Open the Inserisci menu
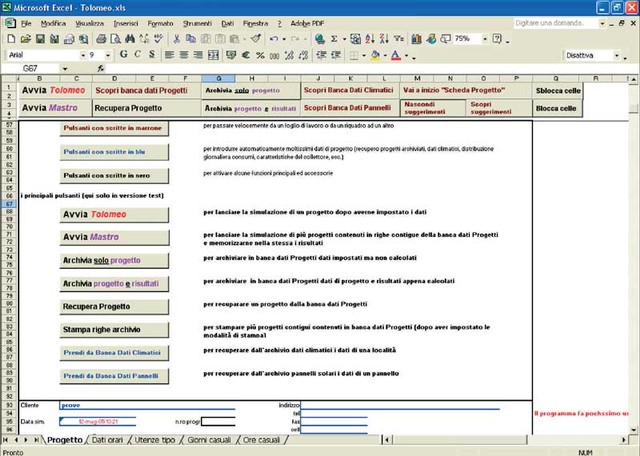The image size is (640, 456). 126,24
